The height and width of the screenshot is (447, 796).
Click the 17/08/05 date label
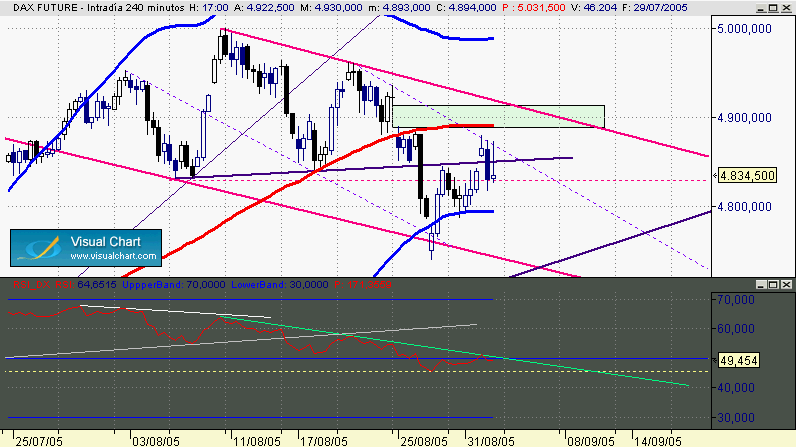324,441
